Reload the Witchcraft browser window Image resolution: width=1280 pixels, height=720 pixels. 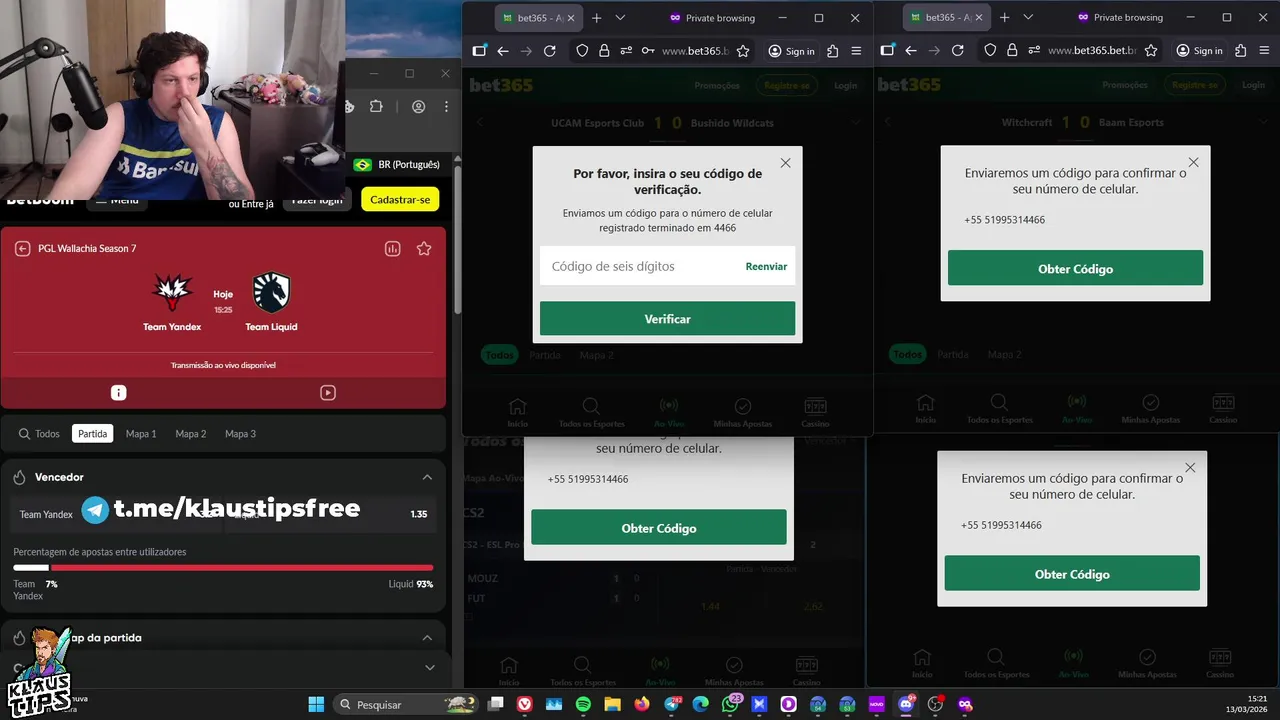pos(957,51)
